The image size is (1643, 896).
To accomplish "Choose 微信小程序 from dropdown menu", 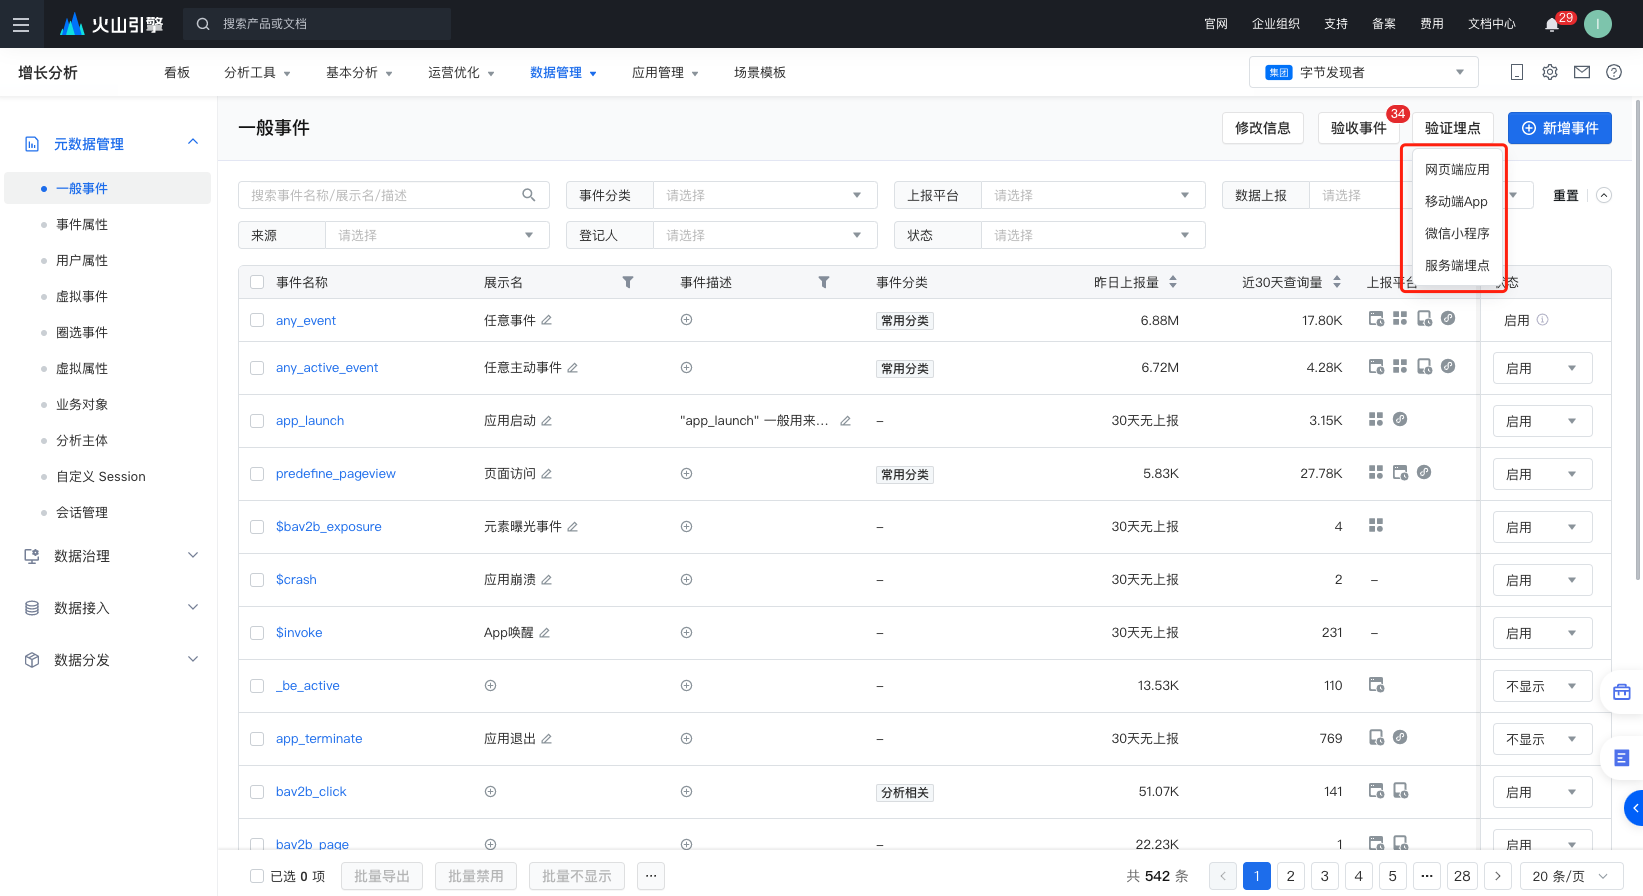I will coord(1456,233).
